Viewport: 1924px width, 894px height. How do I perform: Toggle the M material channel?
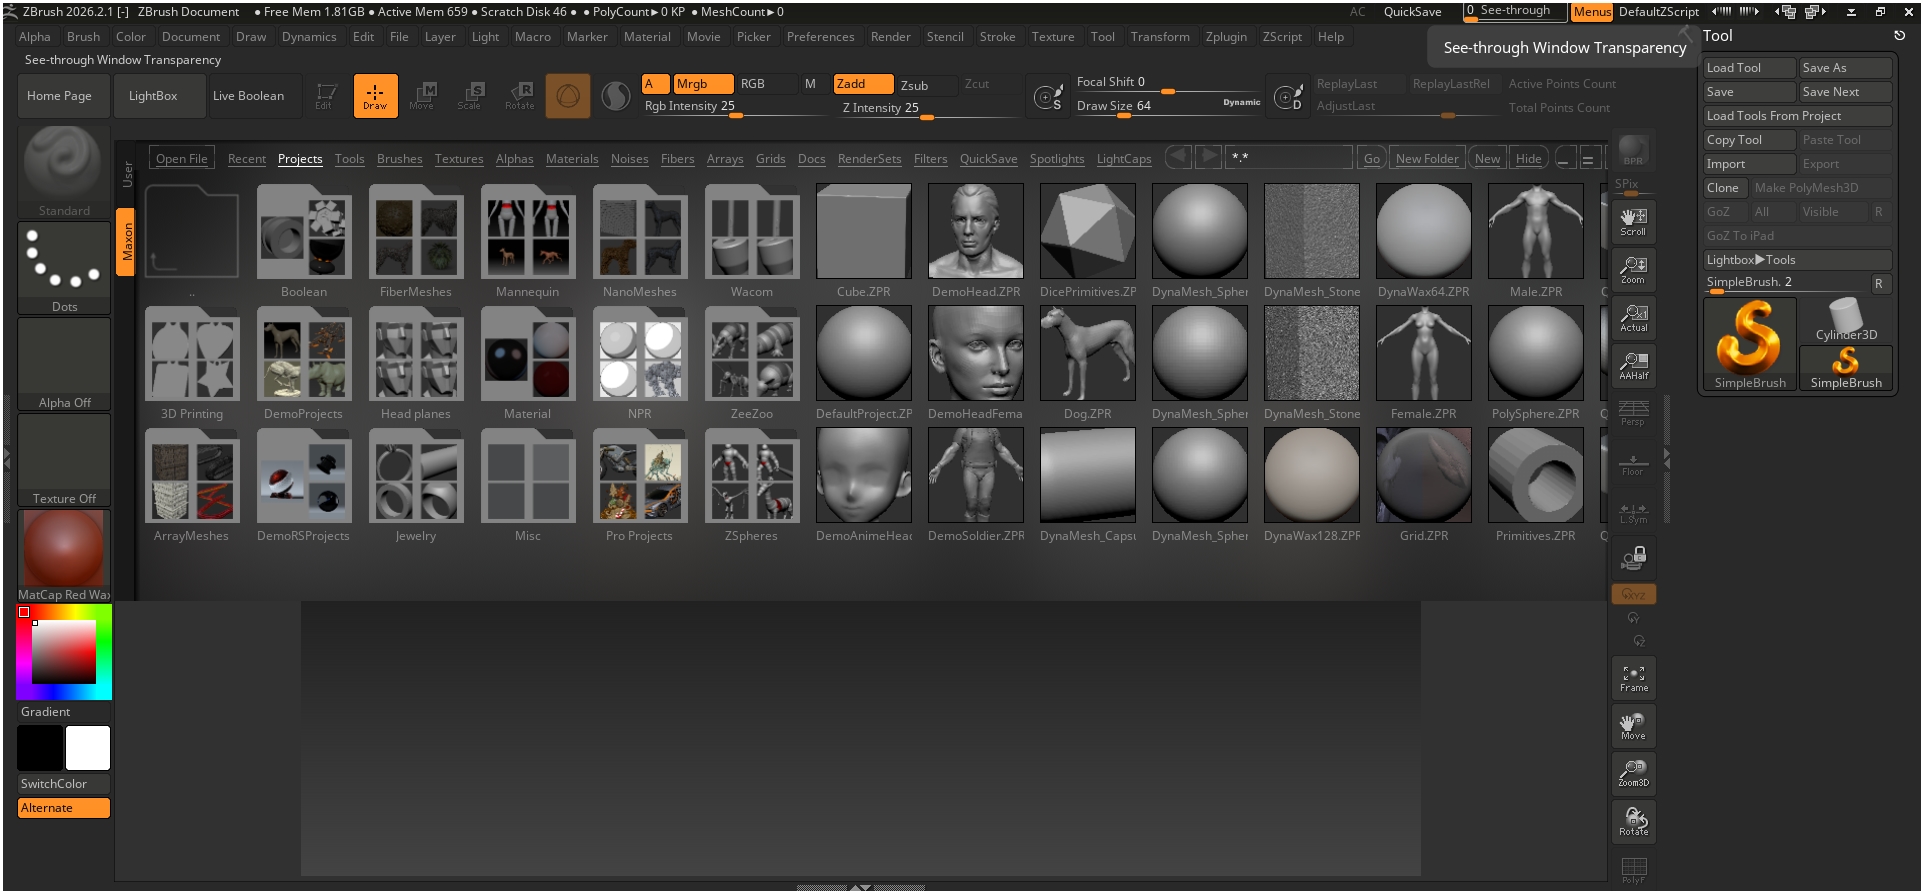click(810, 84)
